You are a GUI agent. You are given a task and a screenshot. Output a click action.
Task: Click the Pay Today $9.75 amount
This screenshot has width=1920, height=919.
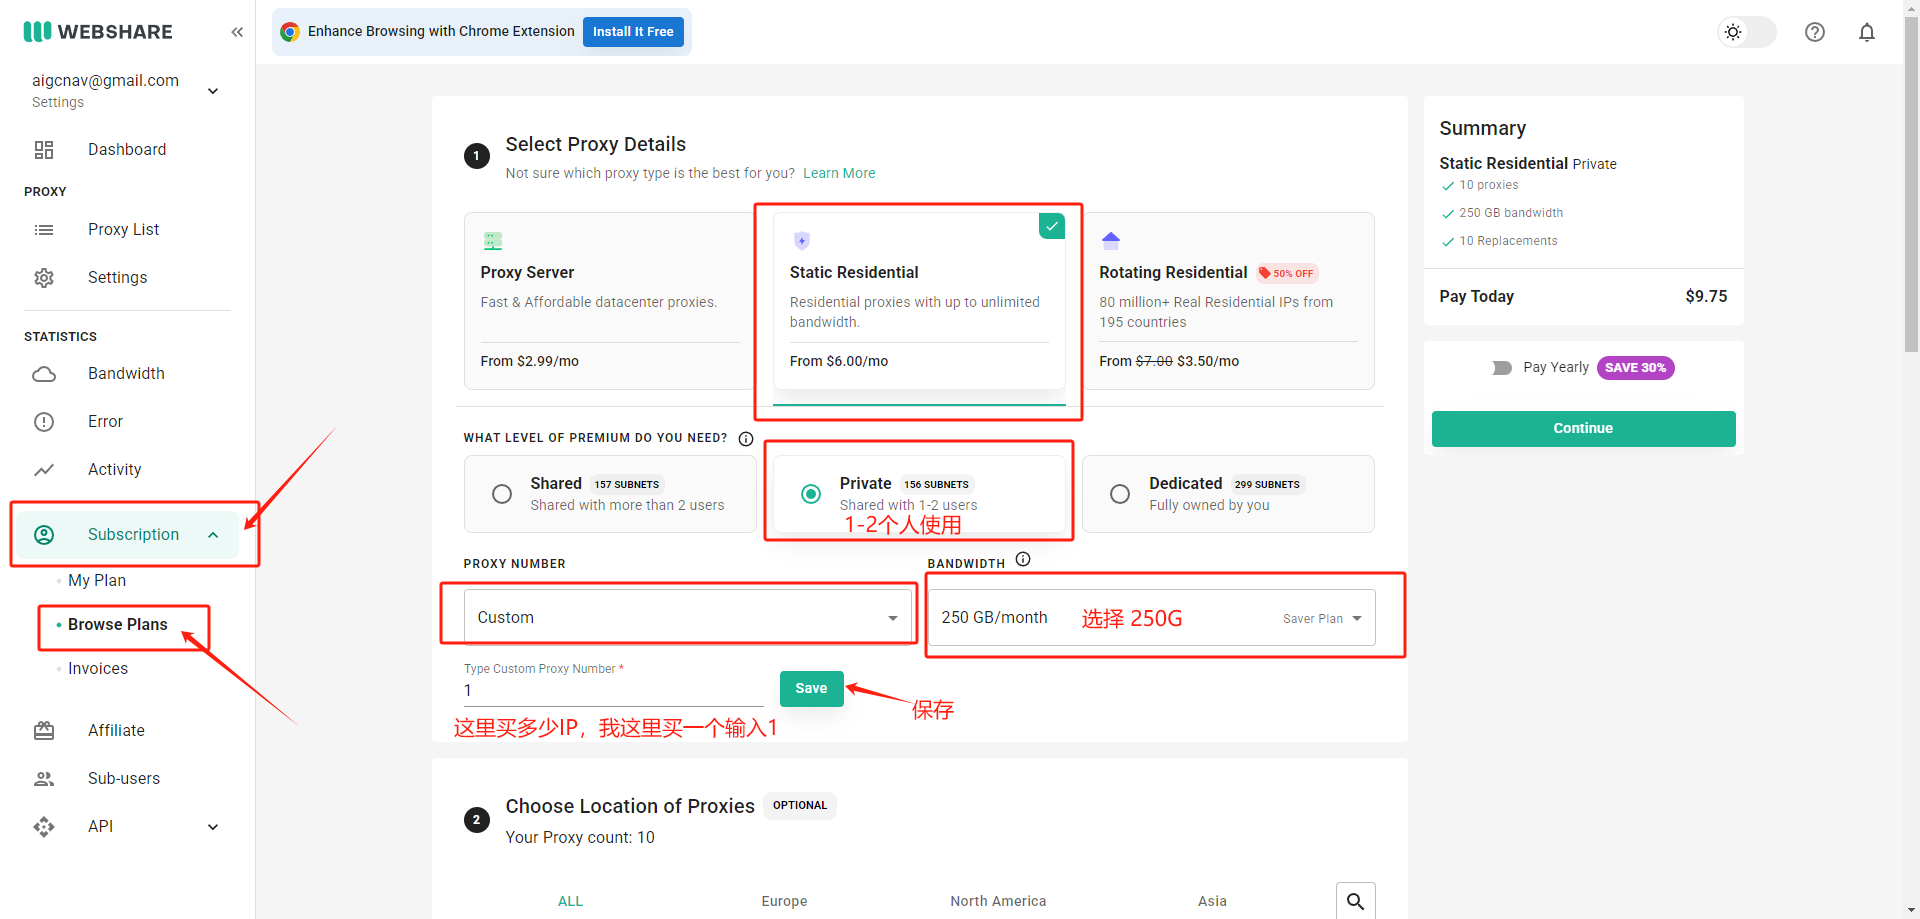pyautogui.click(x=1706, y=297)
